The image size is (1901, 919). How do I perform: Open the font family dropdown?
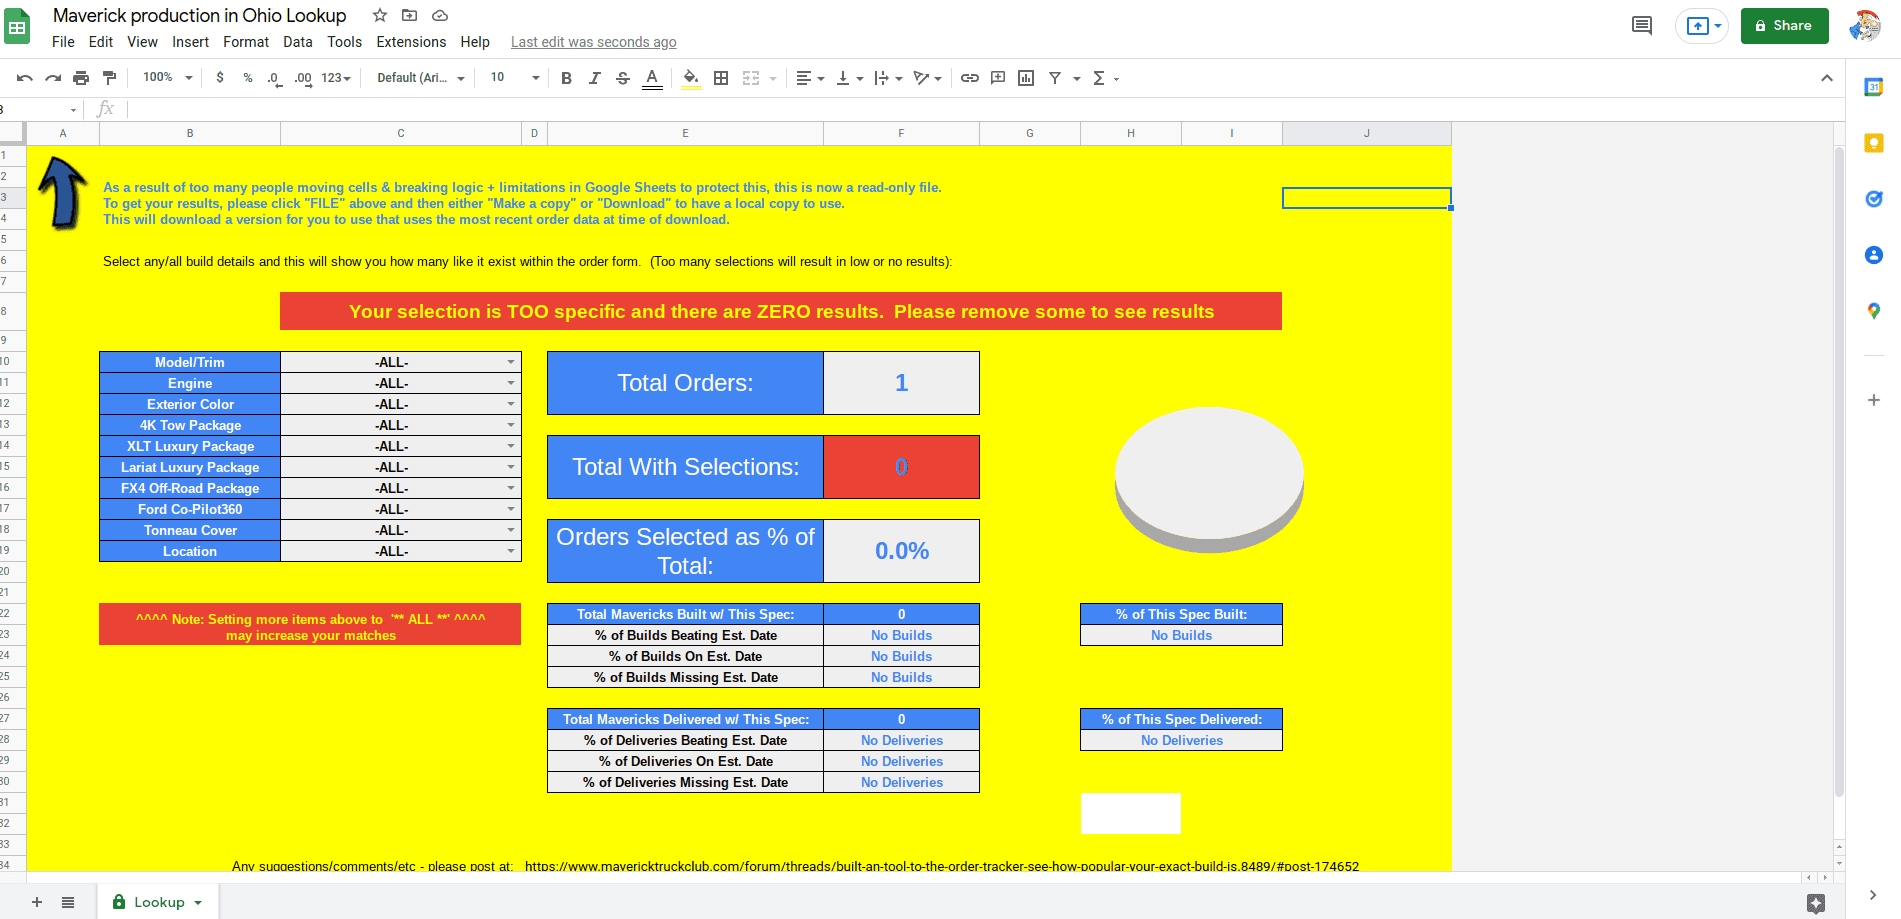click(x=420, y=78)
